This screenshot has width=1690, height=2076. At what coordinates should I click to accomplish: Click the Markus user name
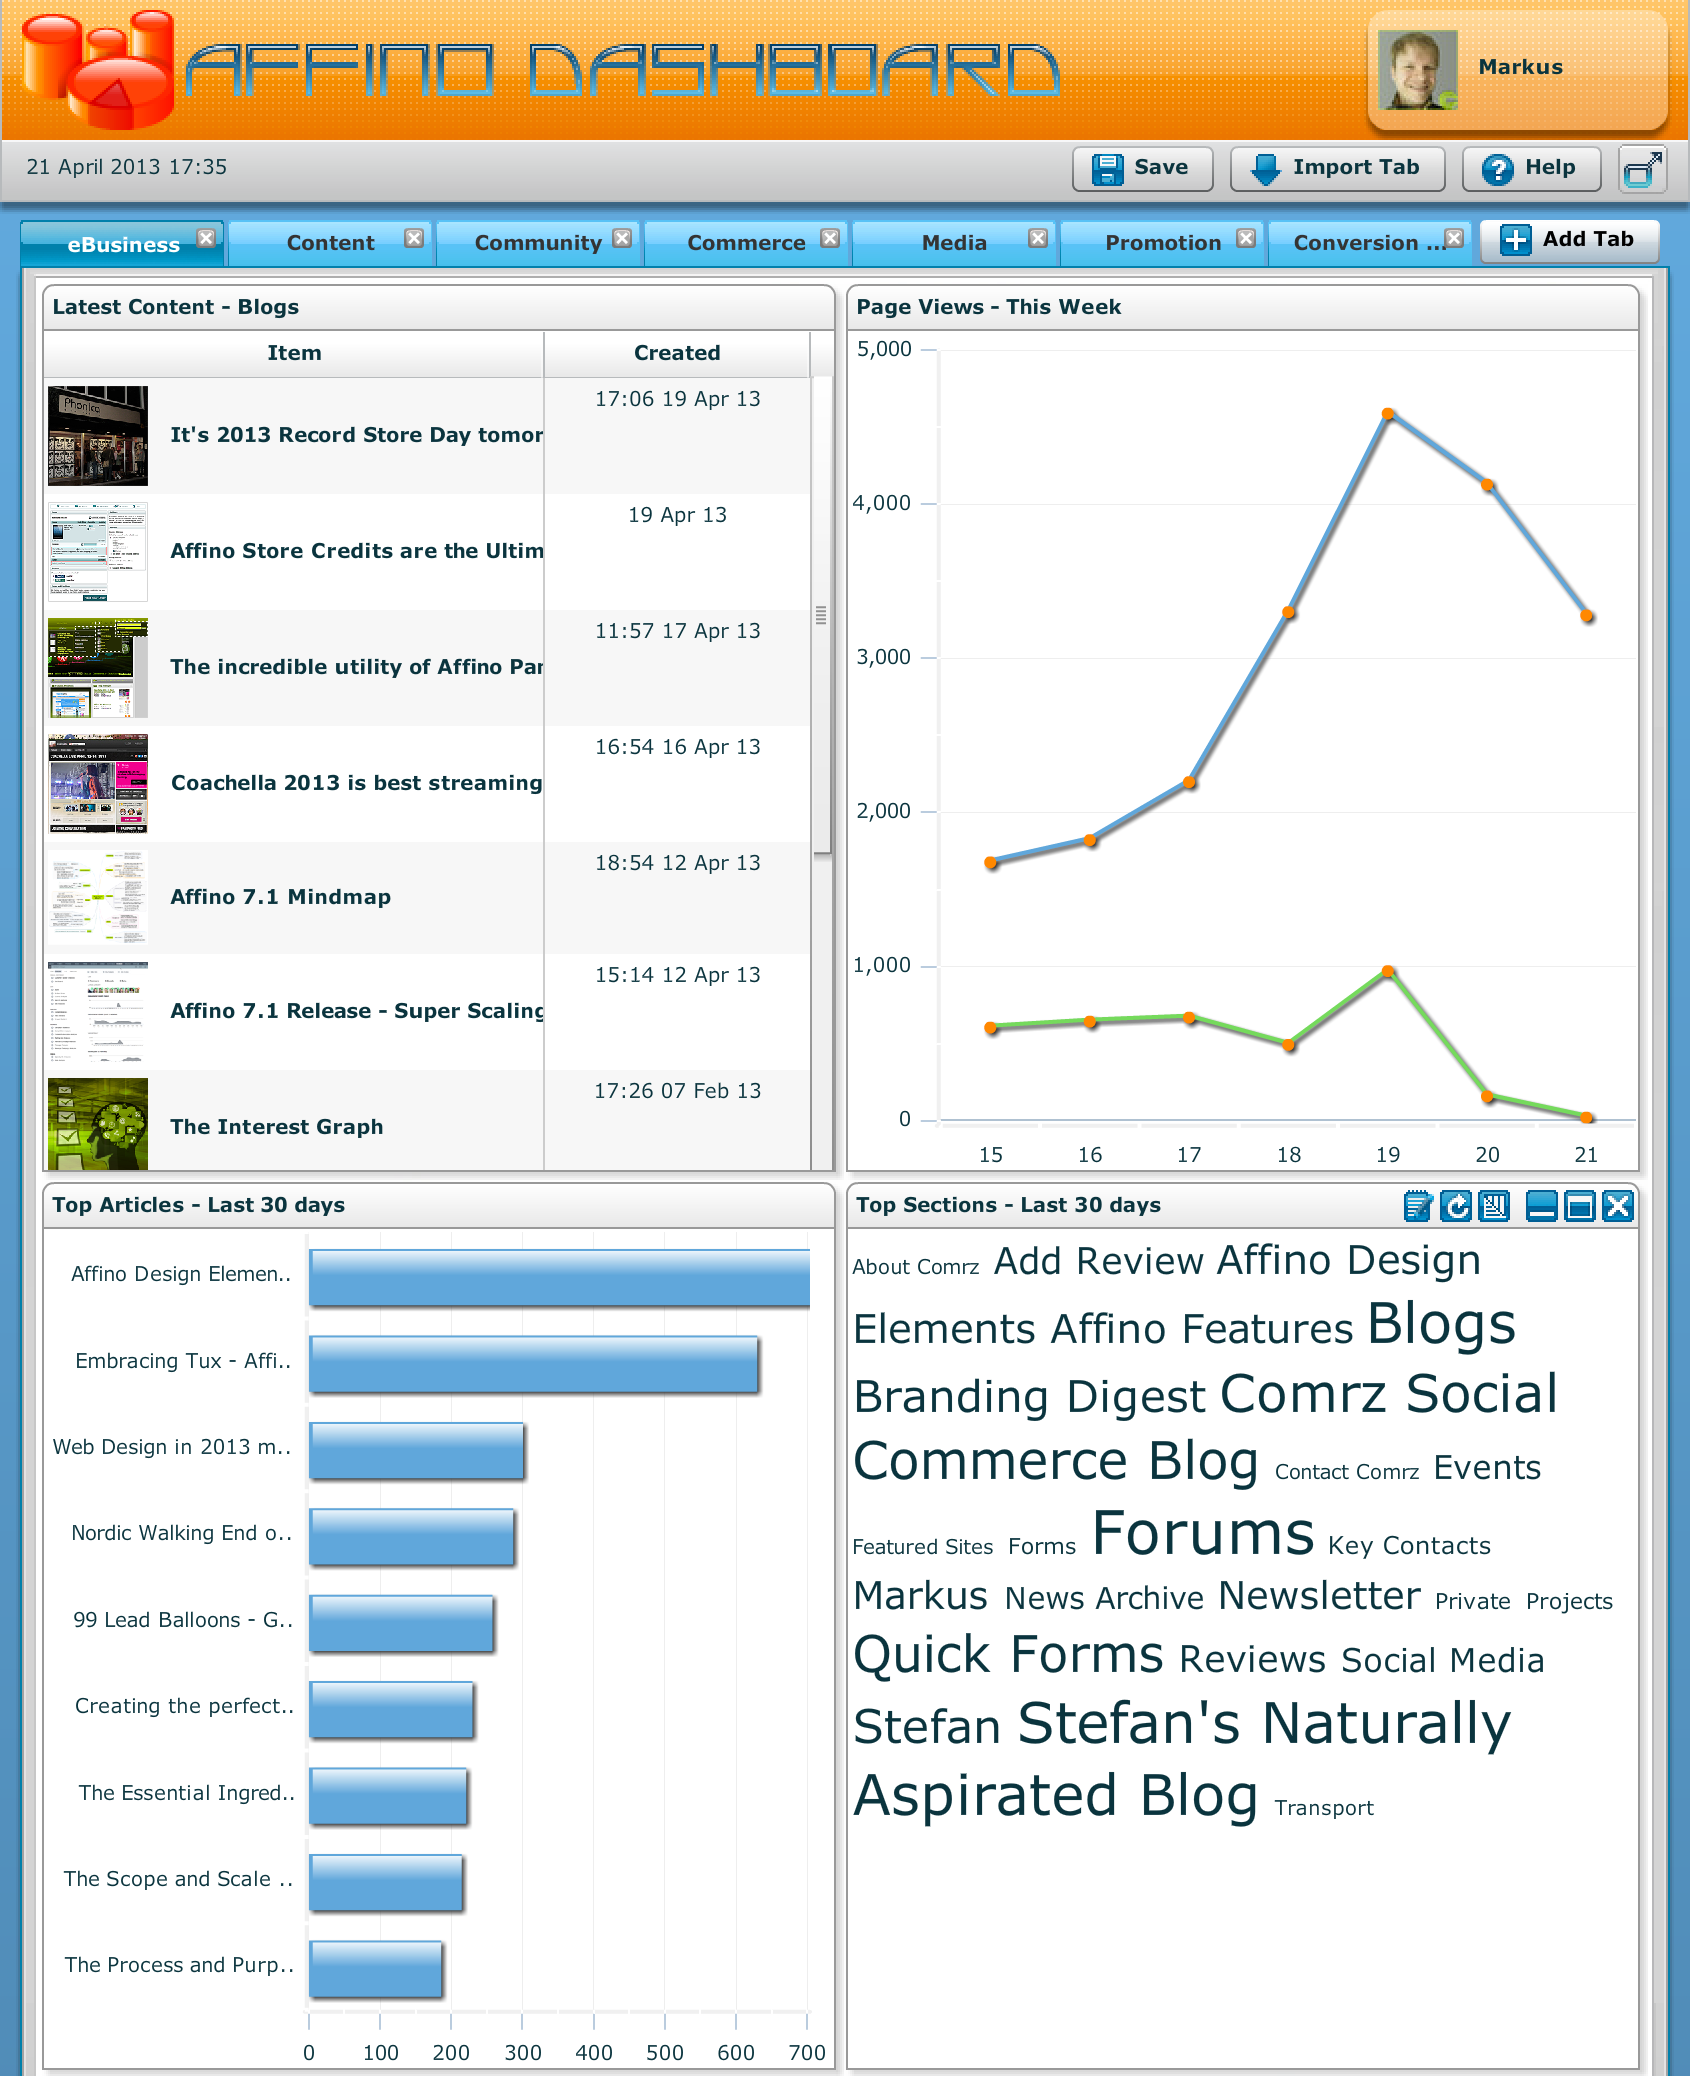[x=1520, y=67]
